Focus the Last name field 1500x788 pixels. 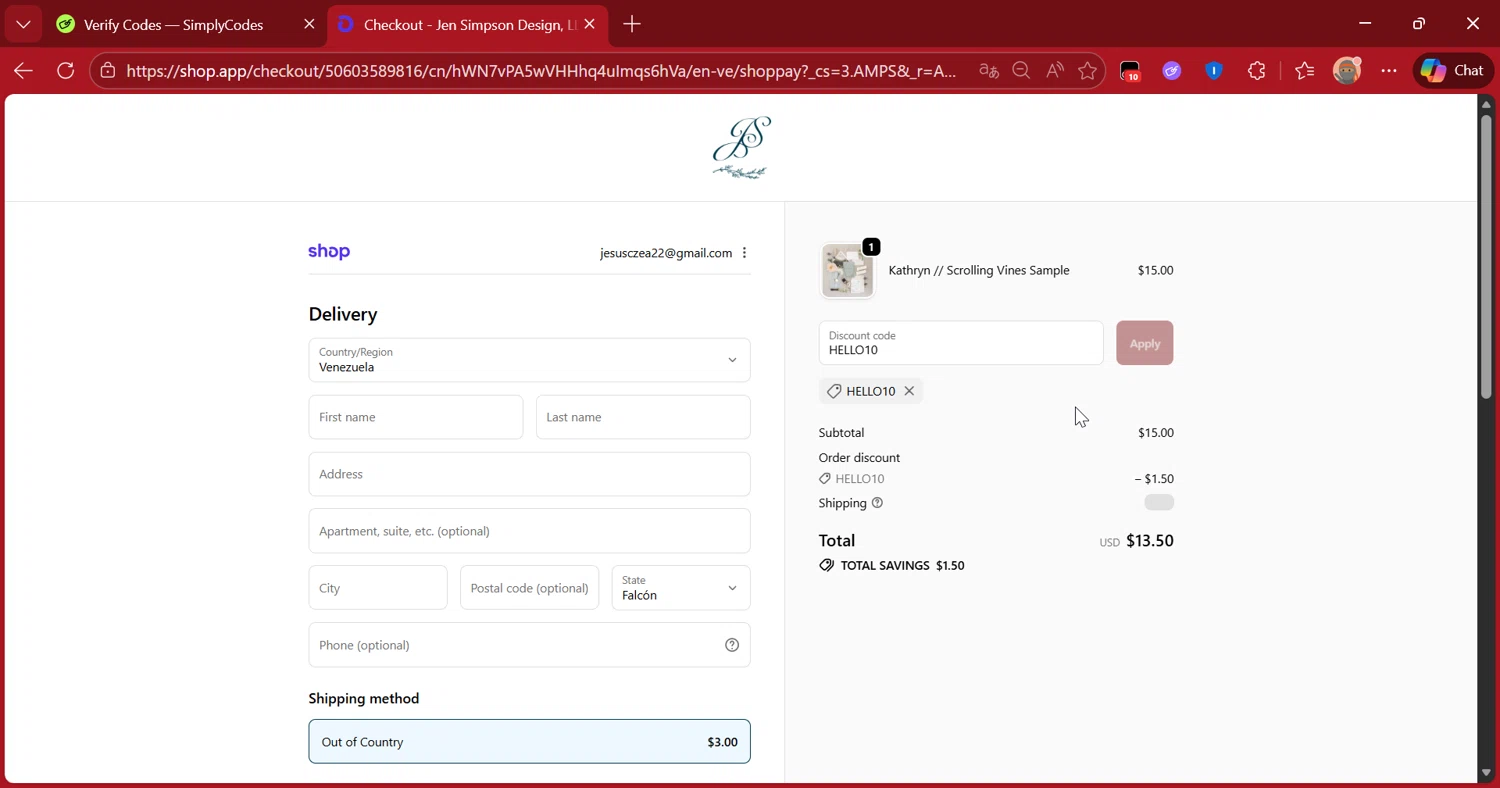[643, 417]
